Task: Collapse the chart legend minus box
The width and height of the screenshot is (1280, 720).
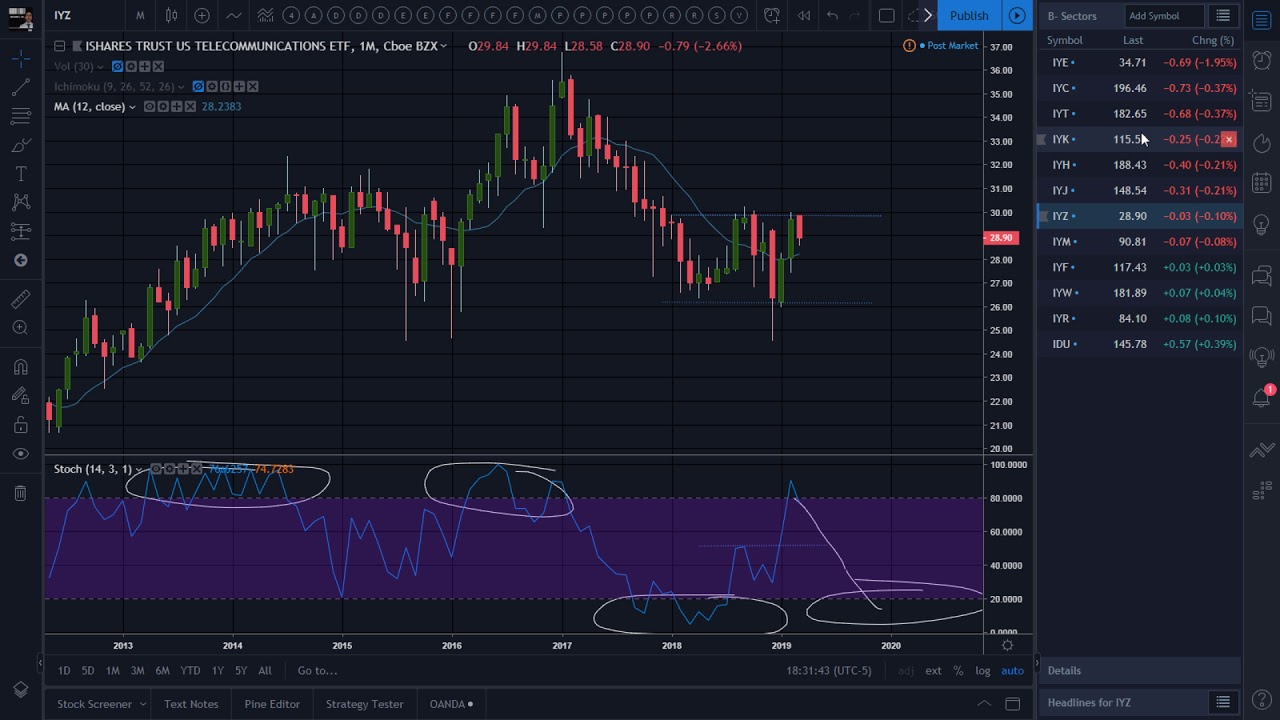Action: (59, 46)
